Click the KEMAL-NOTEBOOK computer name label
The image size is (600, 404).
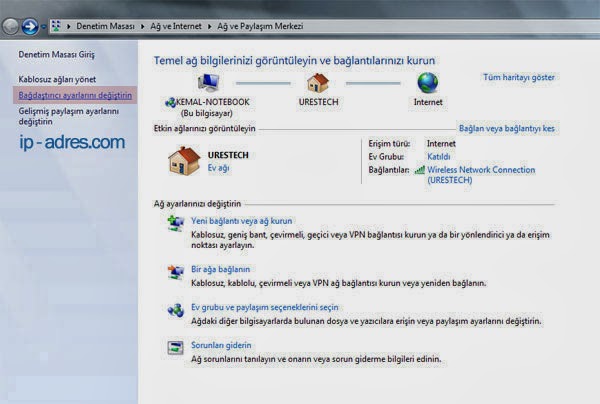pyautogui.click(x=212, y=102)
